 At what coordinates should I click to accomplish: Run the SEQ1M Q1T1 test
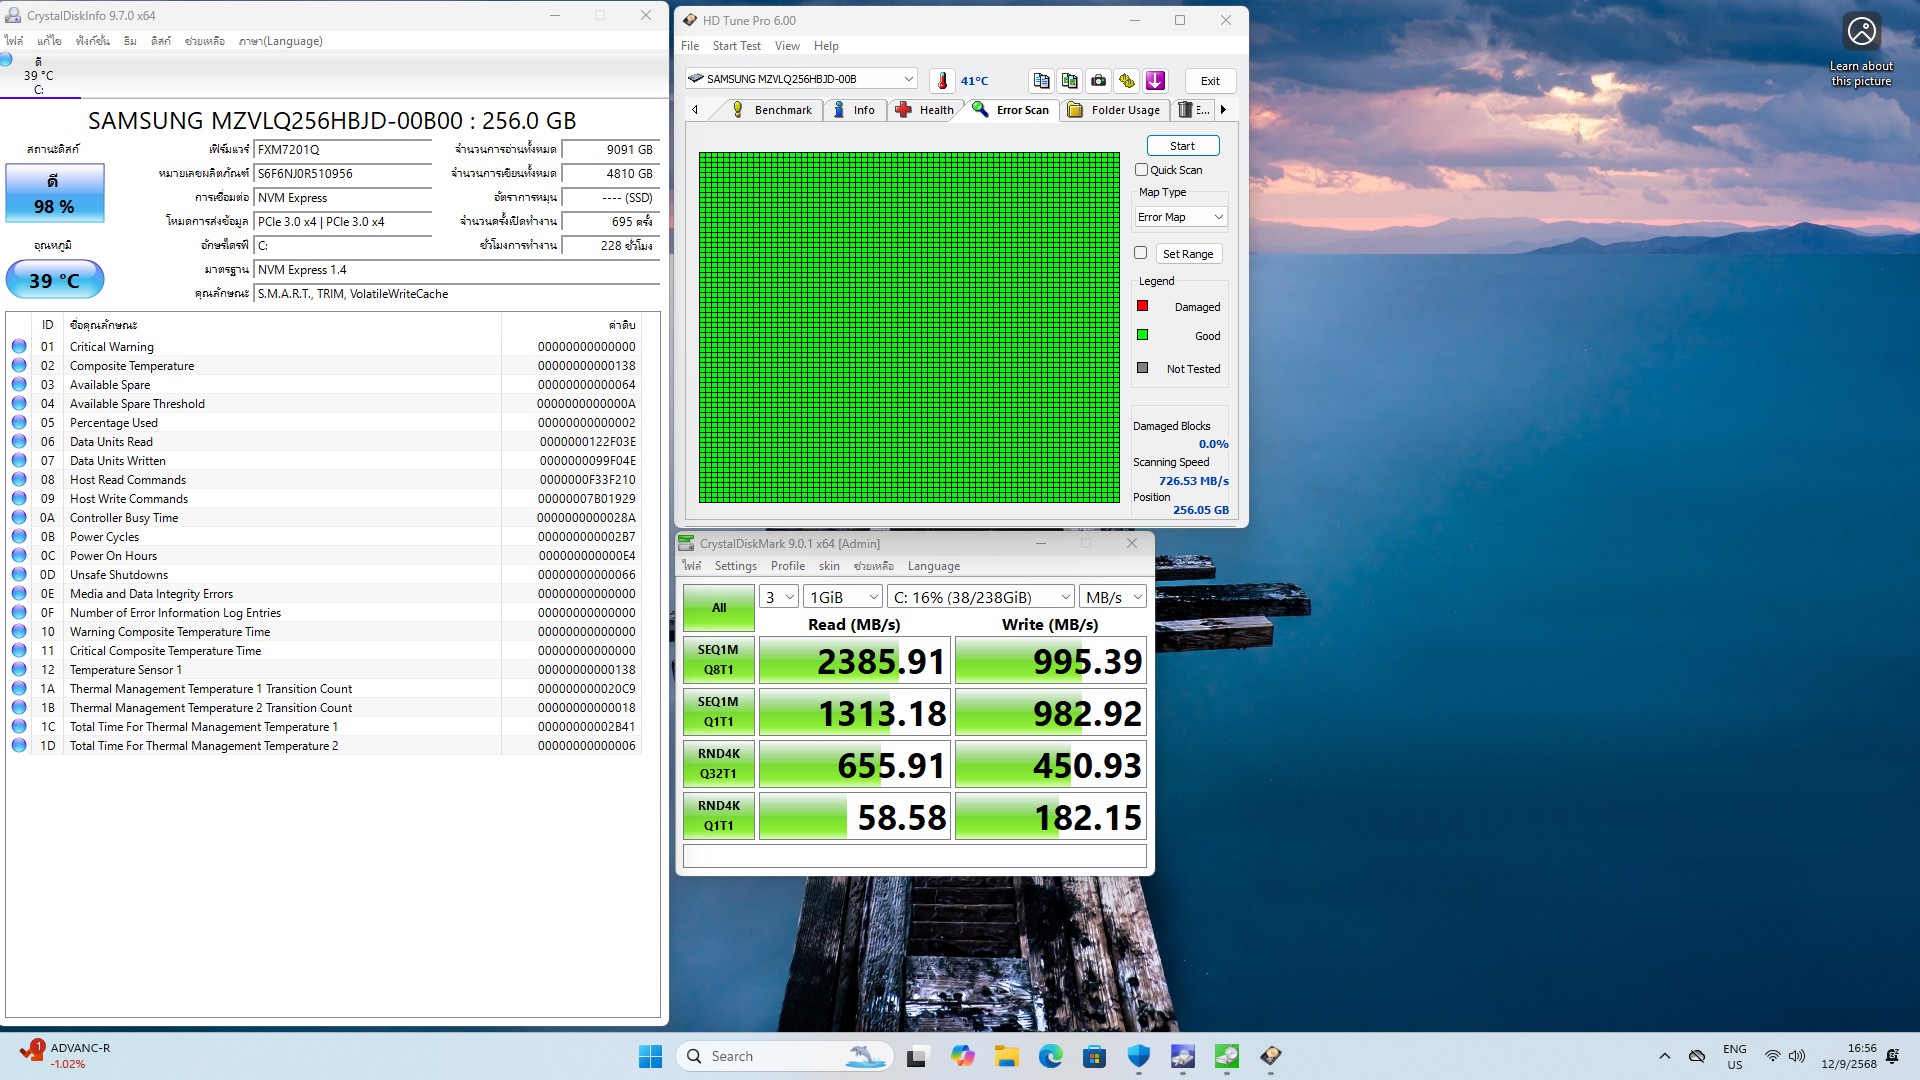[718, 712]
